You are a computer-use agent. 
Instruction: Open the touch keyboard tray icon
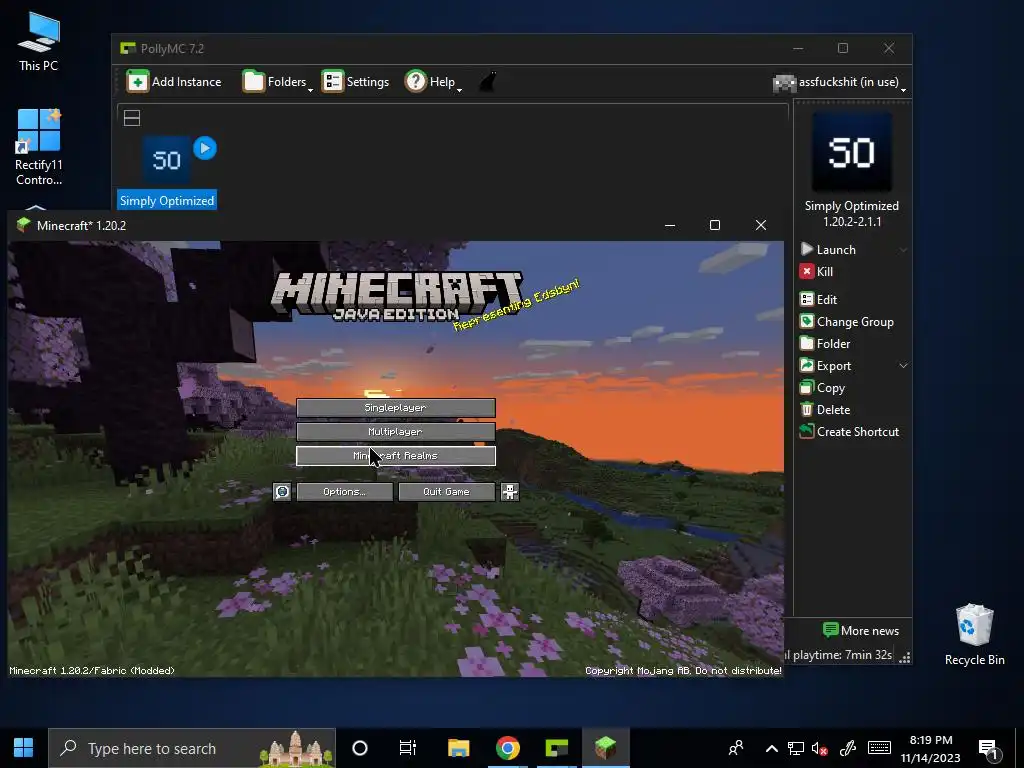pos(879,748)
